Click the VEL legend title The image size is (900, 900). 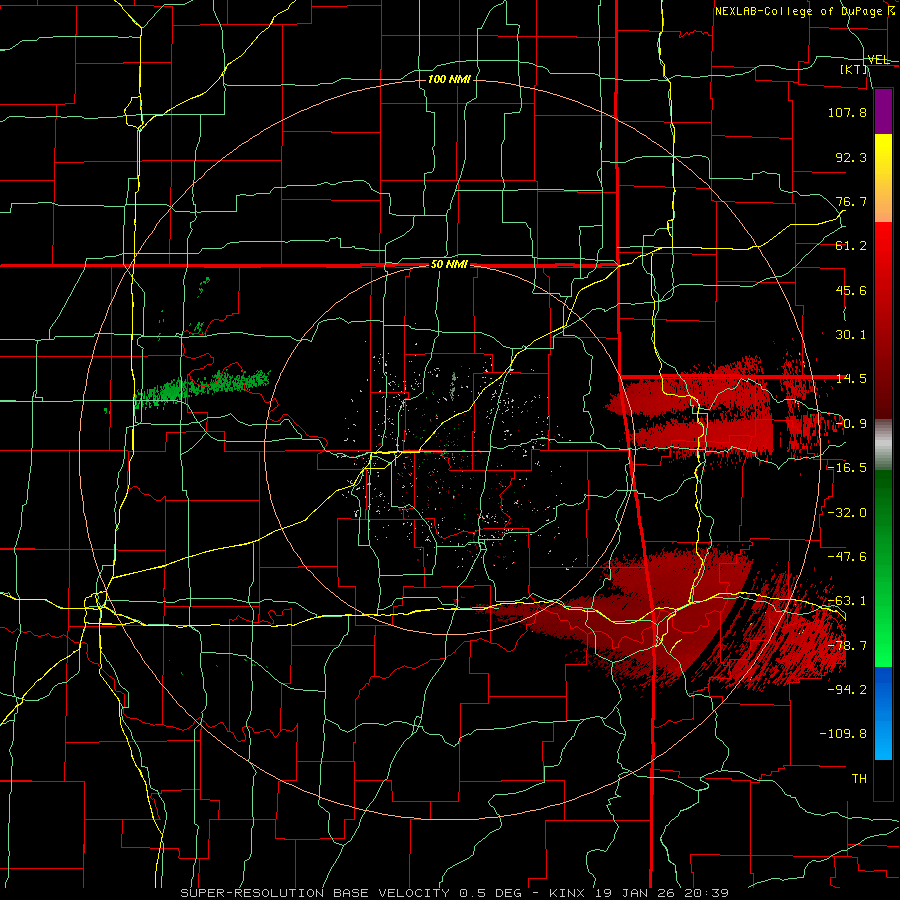click(x=879, y=60)
